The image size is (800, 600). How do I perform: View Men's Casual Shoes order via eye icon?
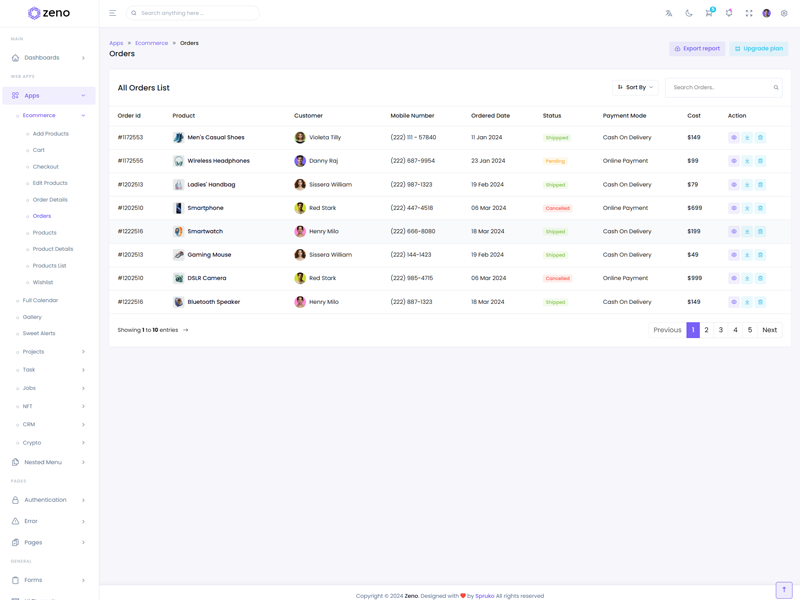click(x=734, y=138)
